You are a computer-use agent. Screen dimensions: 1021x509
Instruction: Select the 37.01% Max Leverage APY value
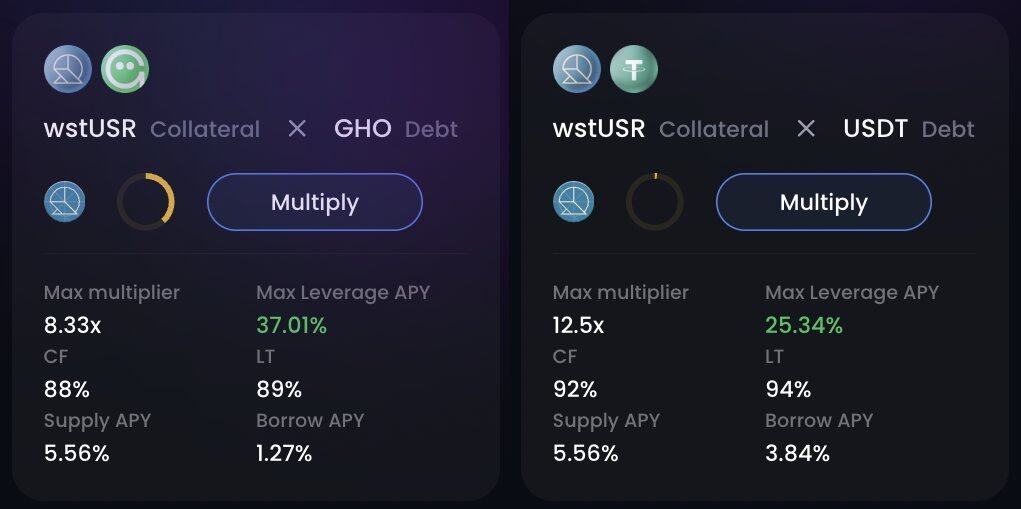tap(291, 325)
